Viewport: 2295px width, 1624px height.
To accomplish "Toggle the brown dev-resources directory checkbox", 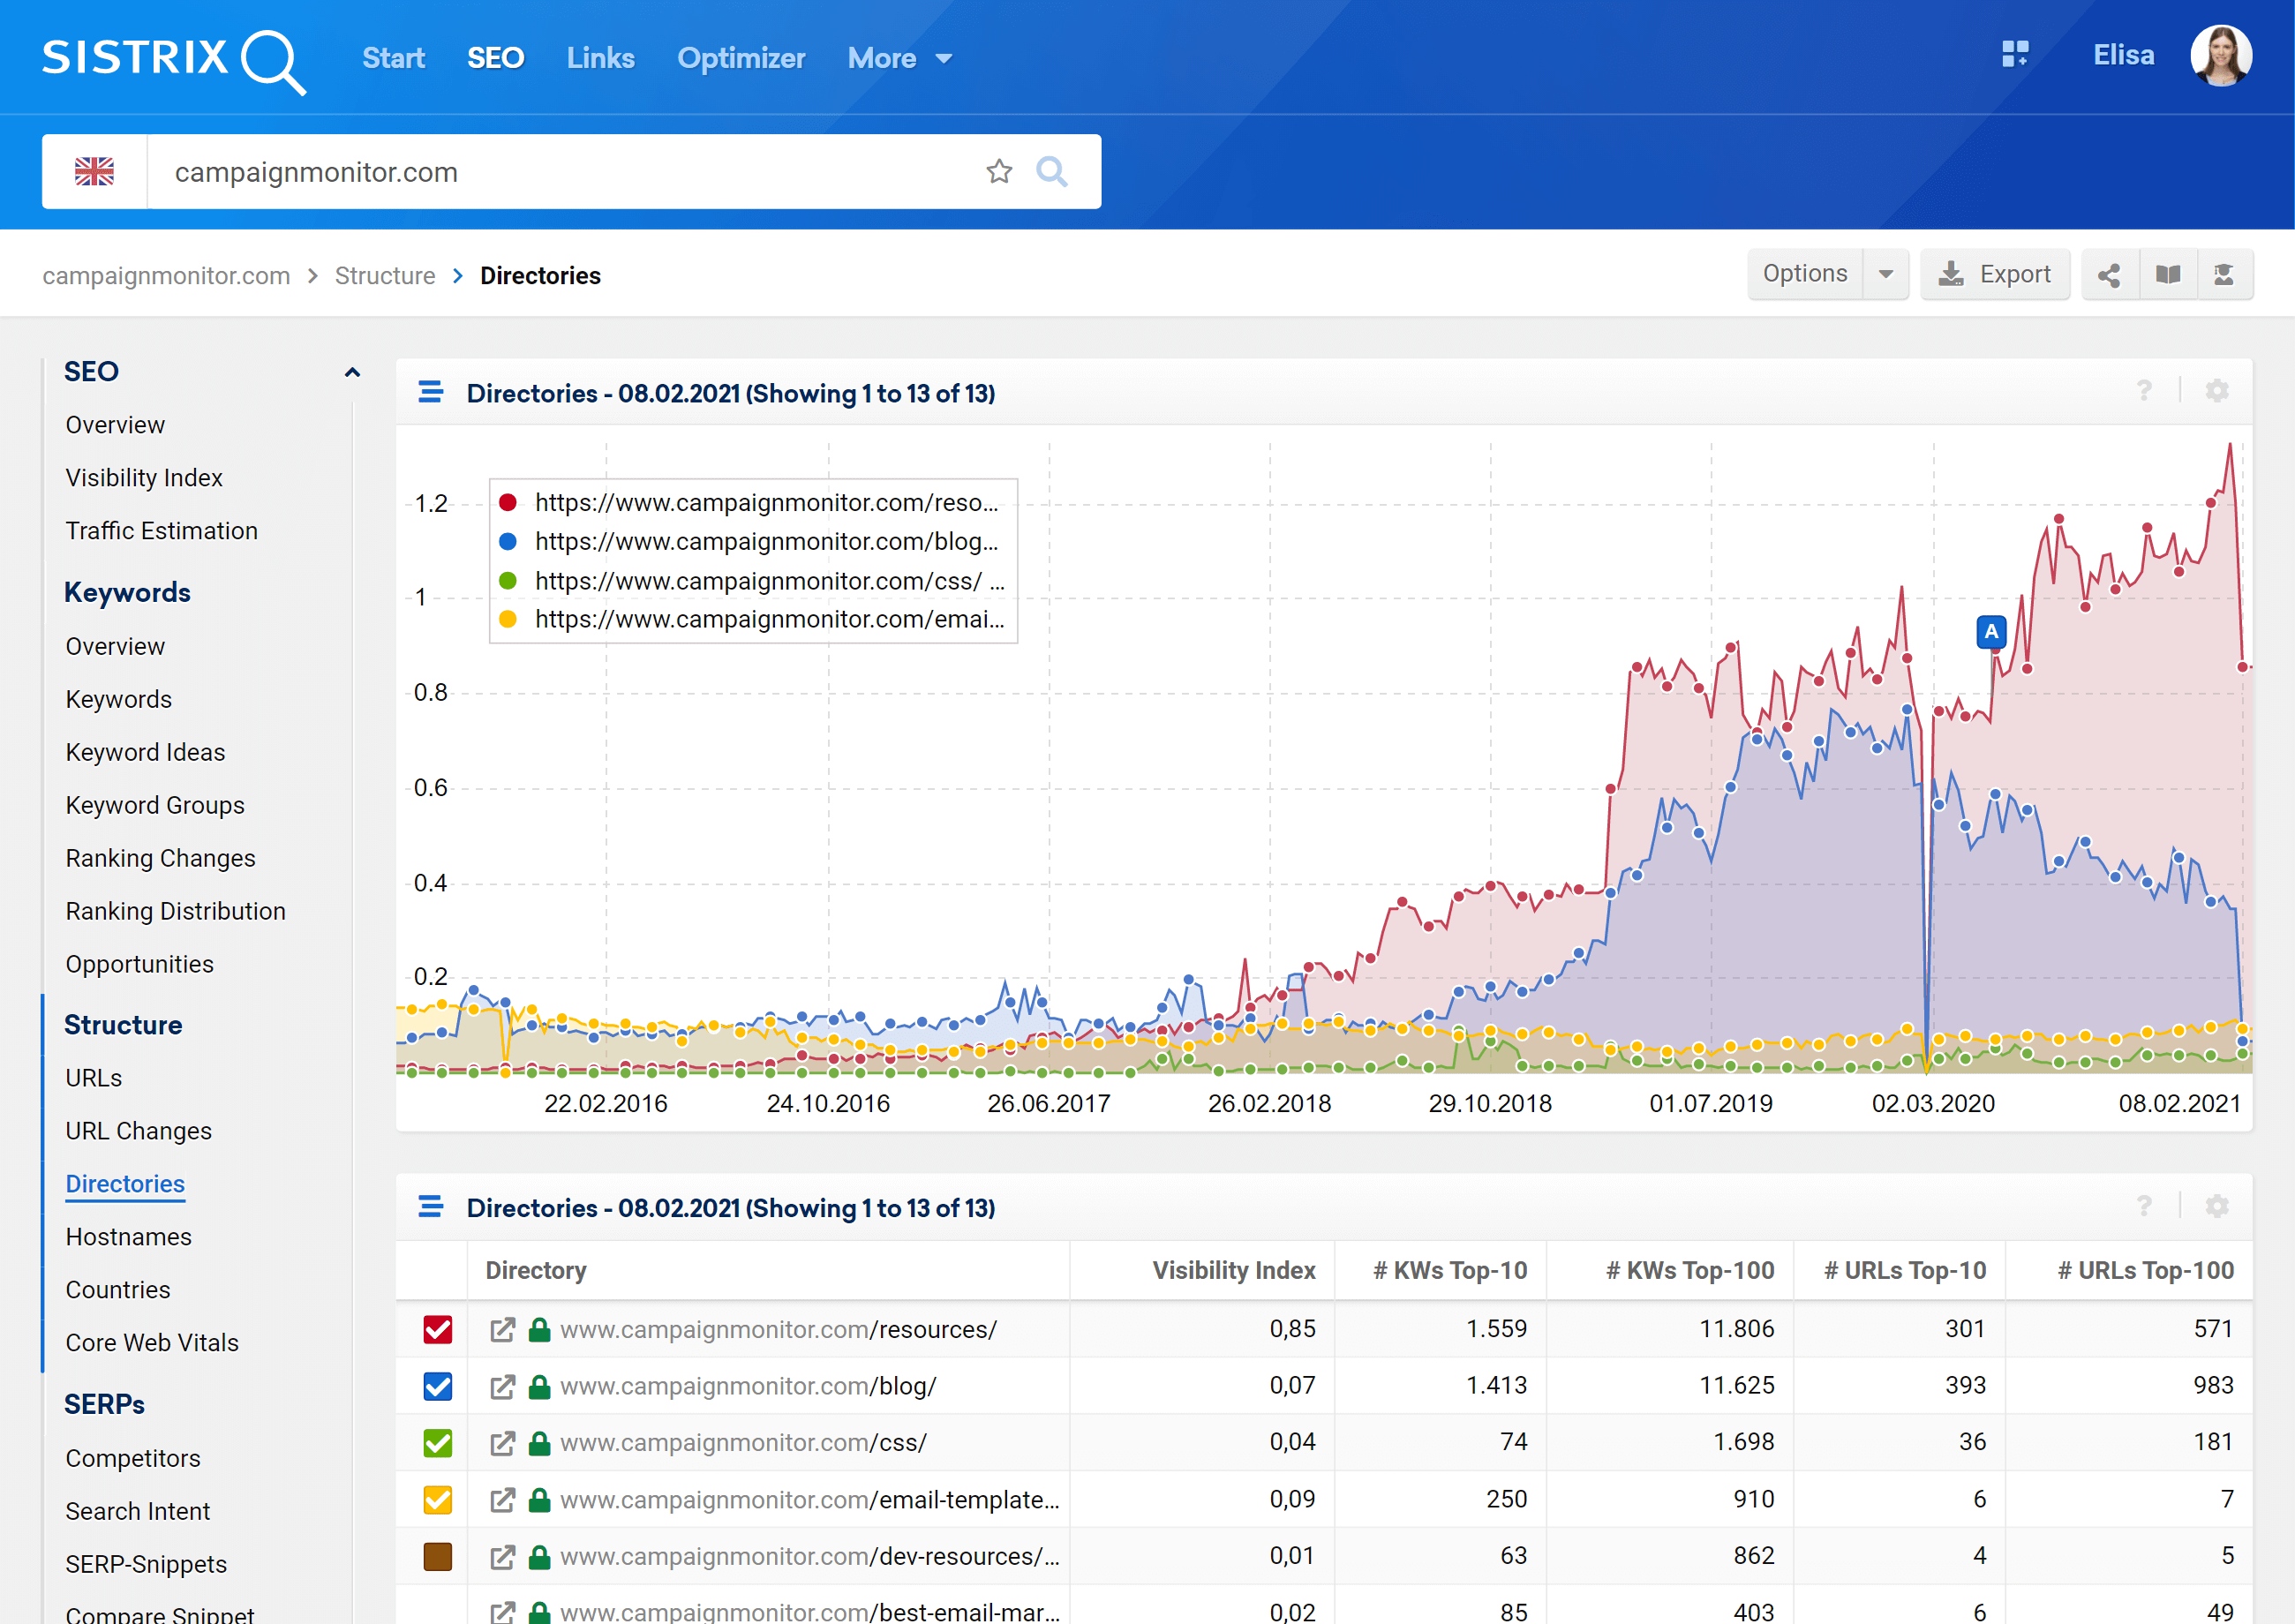I will point(438,1557).
